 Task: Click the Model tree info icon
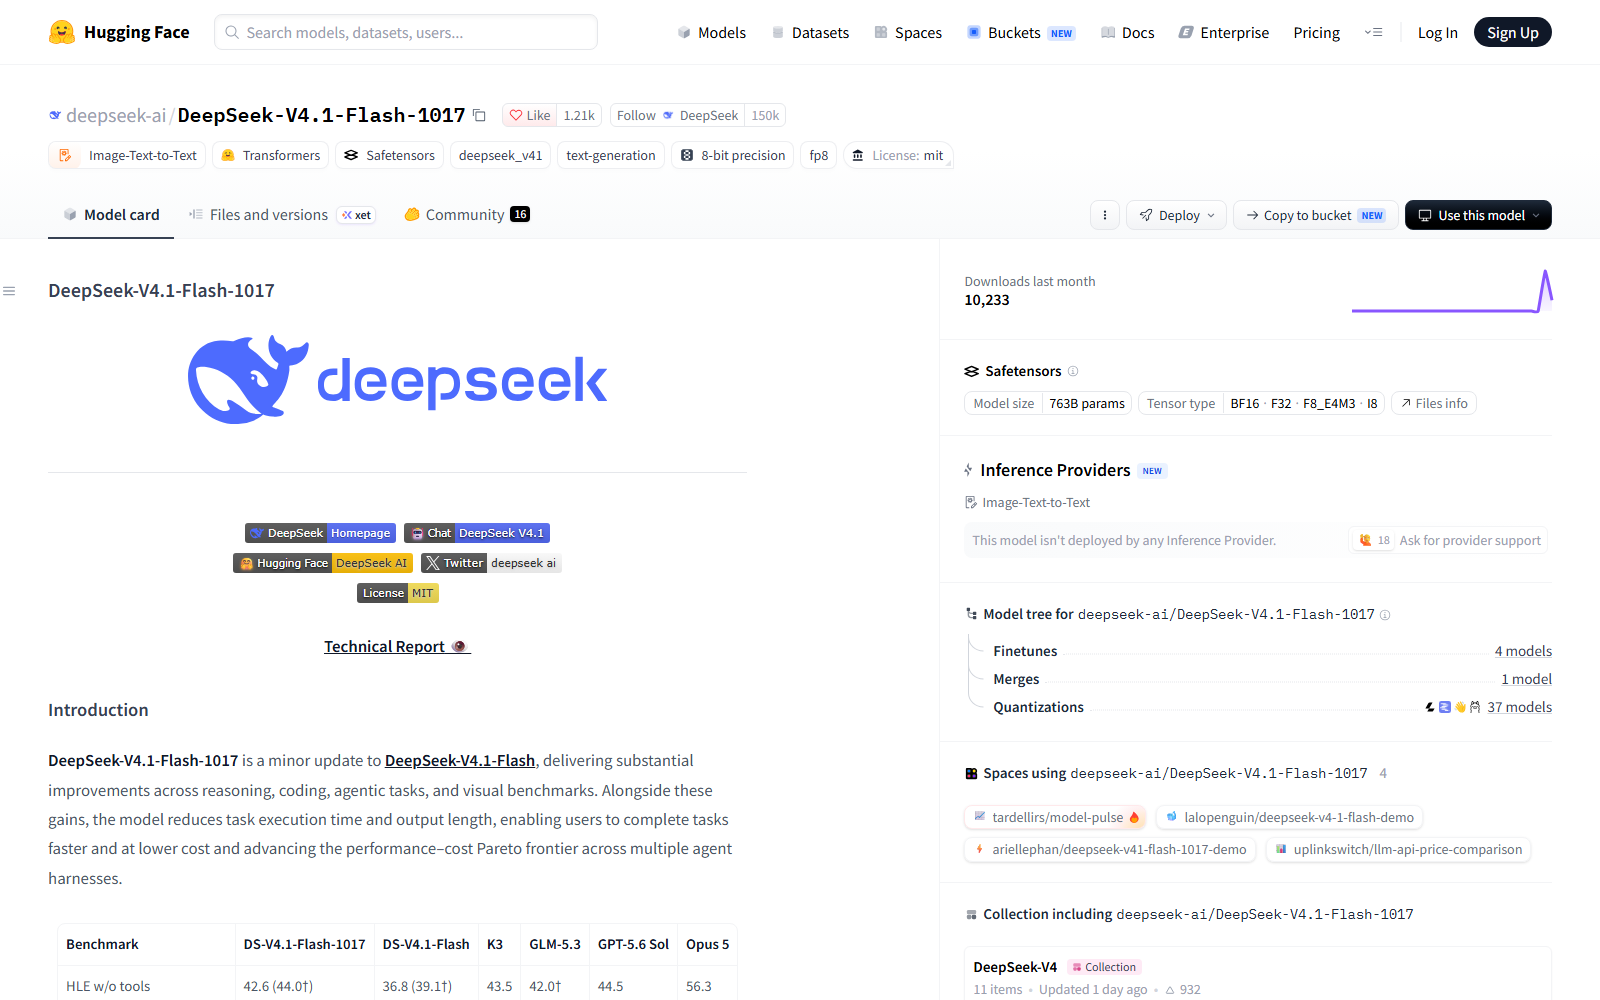[x=1385, y=615]
